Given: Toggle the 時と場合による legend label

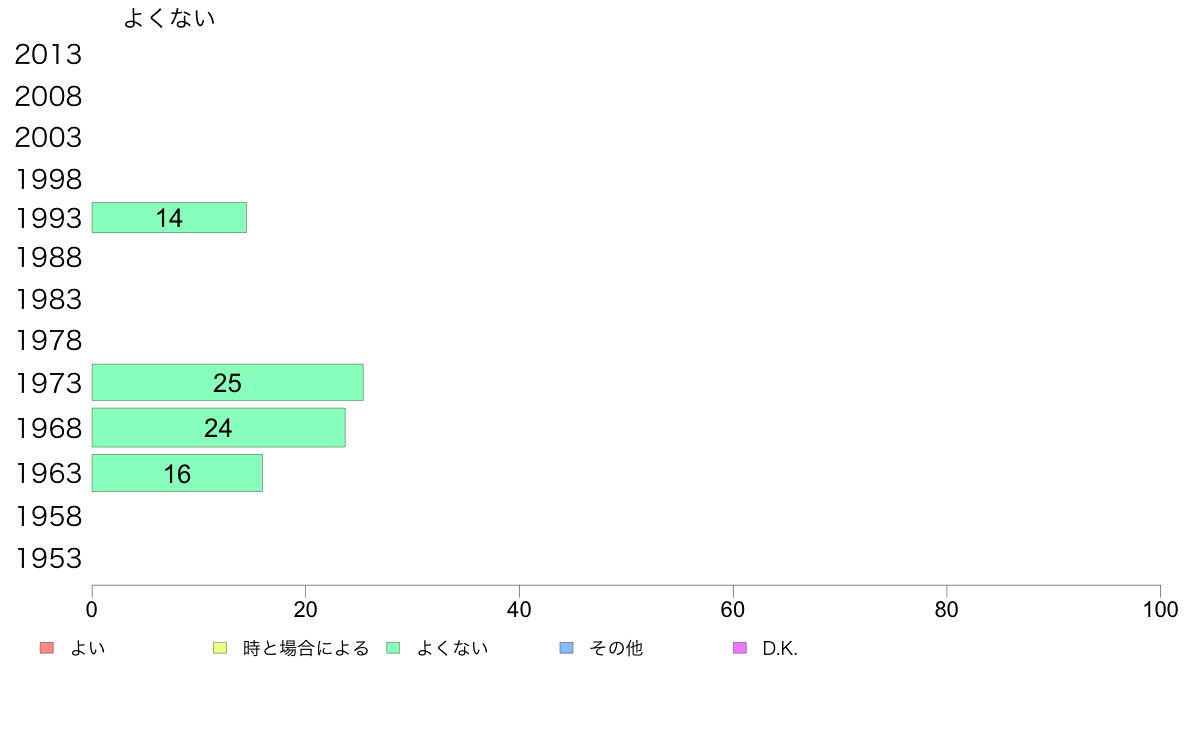Looking at the screenshot, I should tap(305, 648).
